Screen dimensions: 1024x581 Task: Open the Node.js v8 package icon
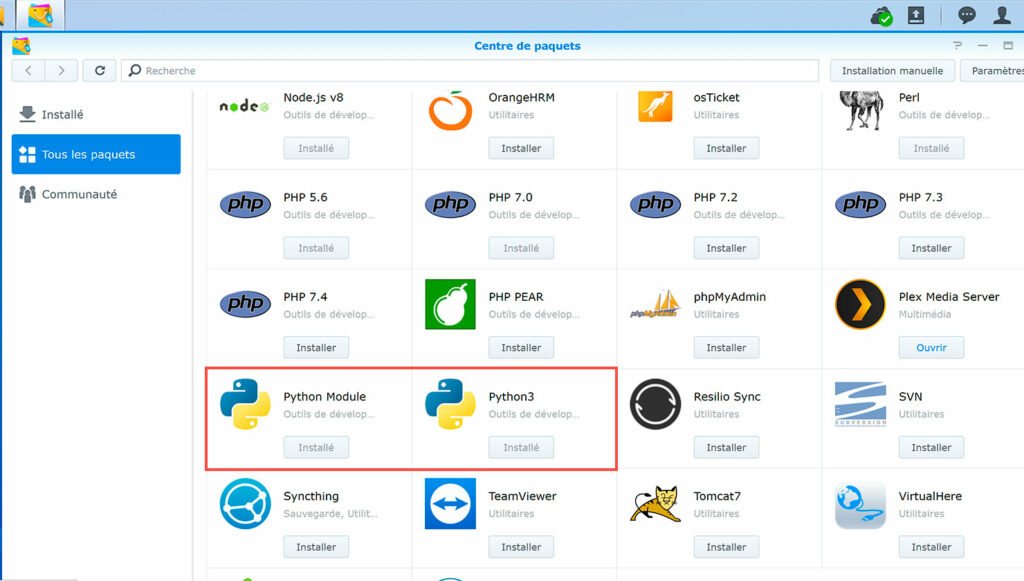[244, 106]
